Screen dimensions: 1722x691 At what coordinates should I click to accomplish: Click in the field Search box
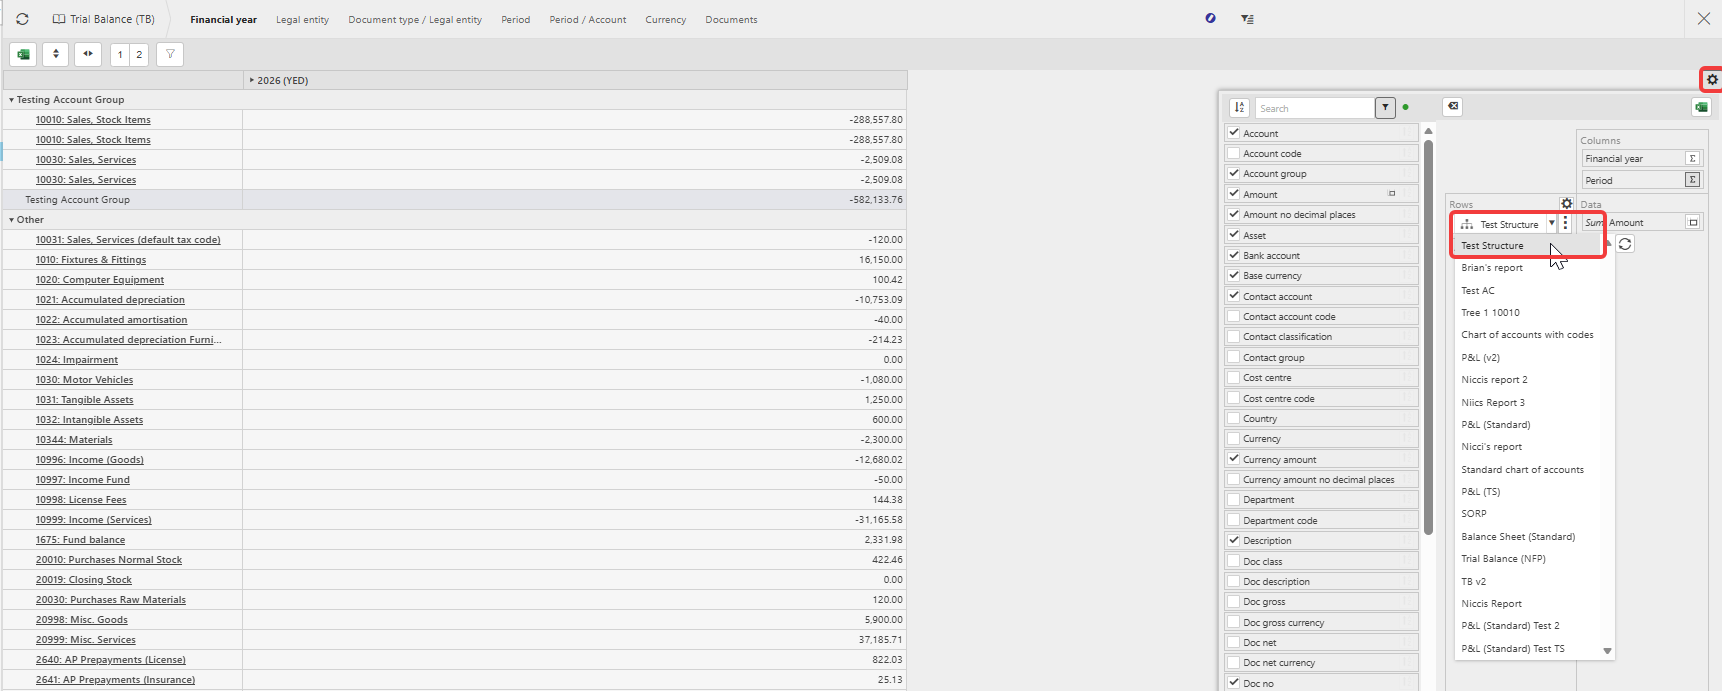click(x=1314, y=108)
